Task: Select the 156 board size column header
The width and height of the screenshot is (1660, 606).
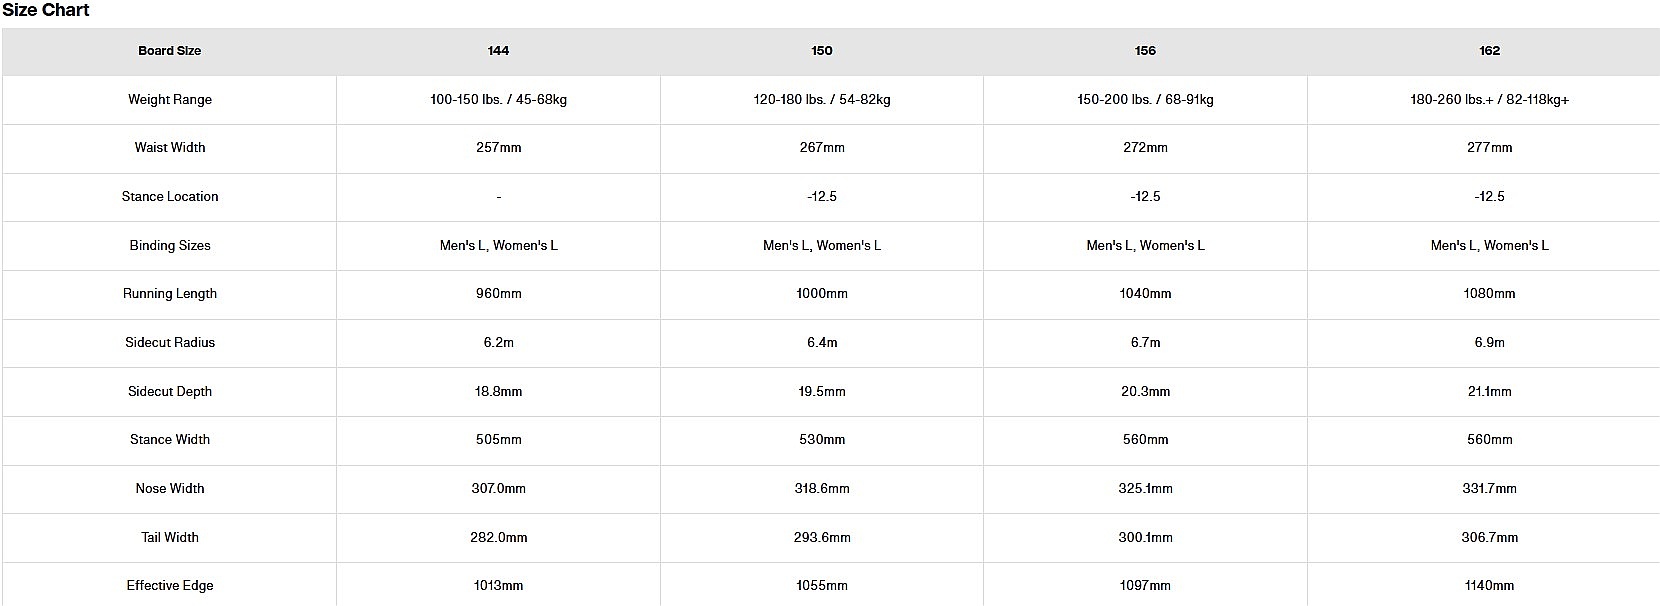Action: point(1145,51)
